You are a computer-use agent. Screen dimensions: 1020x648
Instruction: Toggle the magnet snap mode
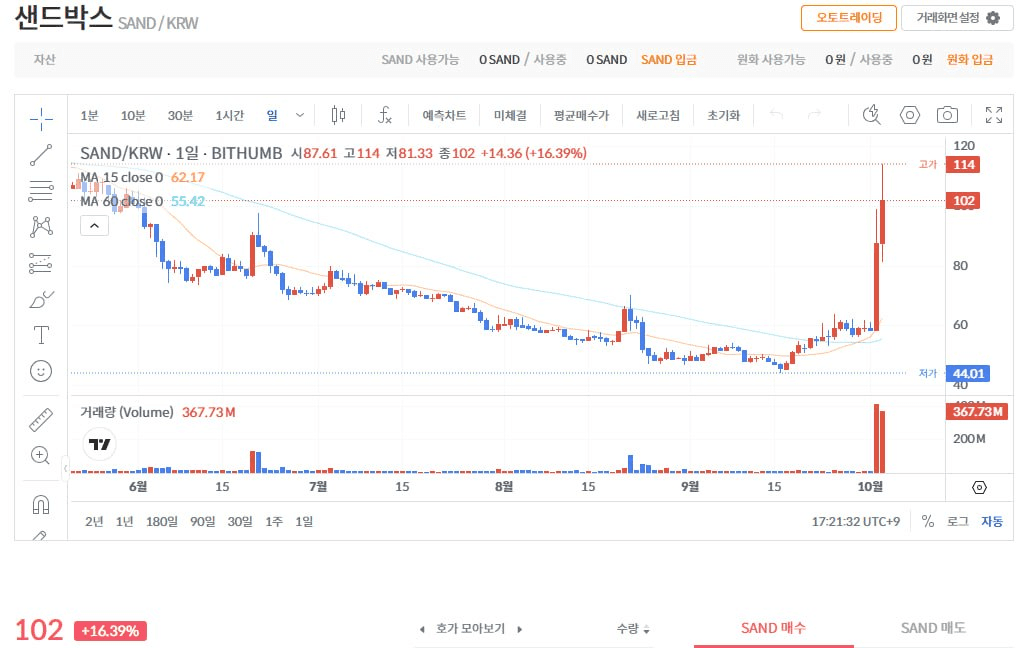click(x=41, y=504)
